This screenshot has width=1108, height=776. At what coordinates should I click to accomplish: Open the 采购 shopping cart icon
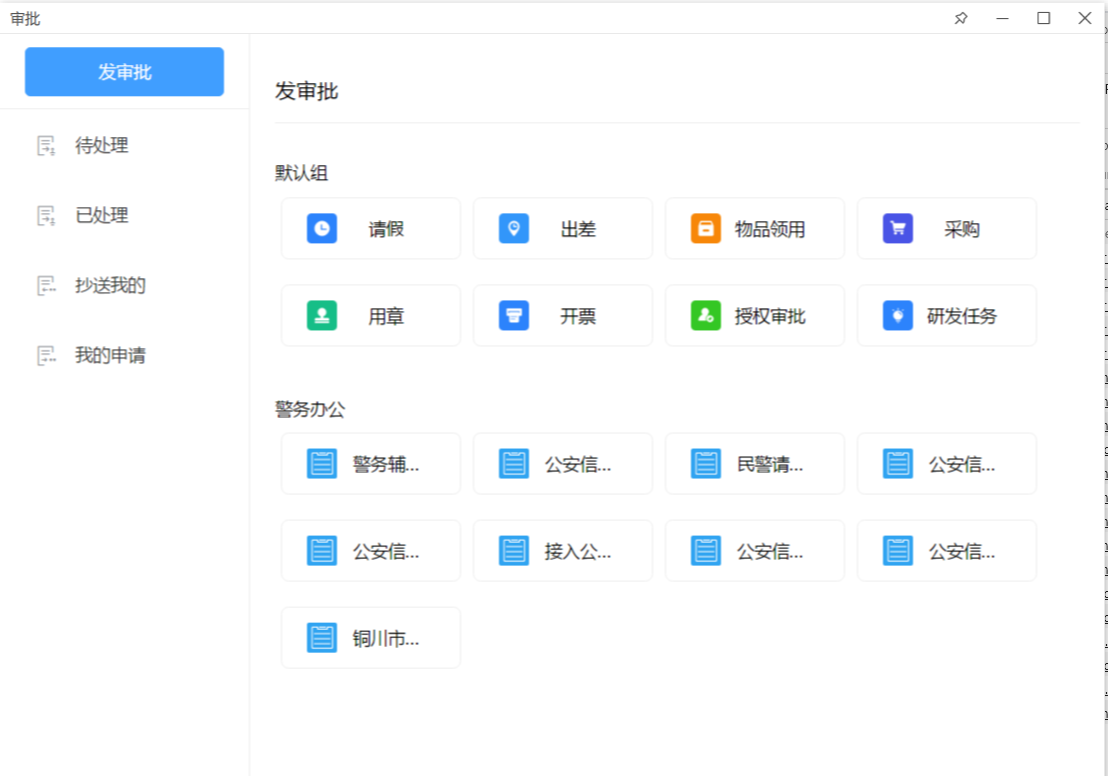click(x=897, y=229)
